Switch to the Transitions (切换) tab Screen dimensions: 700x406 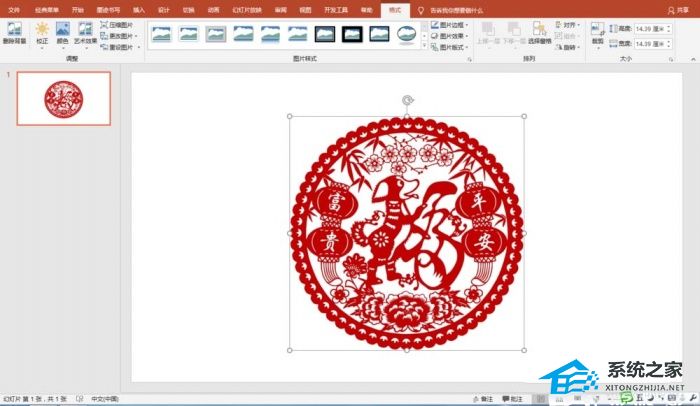click(x=188, y=10)
